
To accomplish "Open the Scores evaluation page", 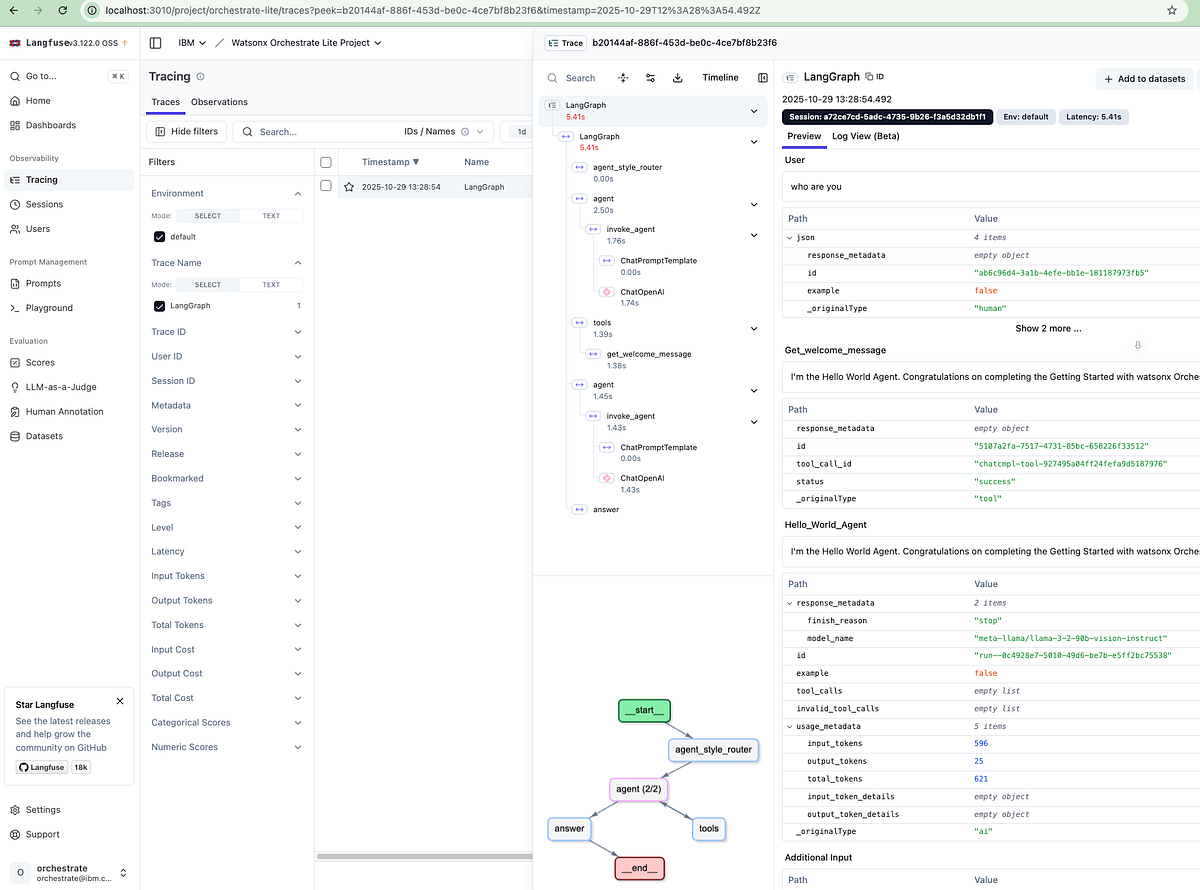I will point(40,363).
